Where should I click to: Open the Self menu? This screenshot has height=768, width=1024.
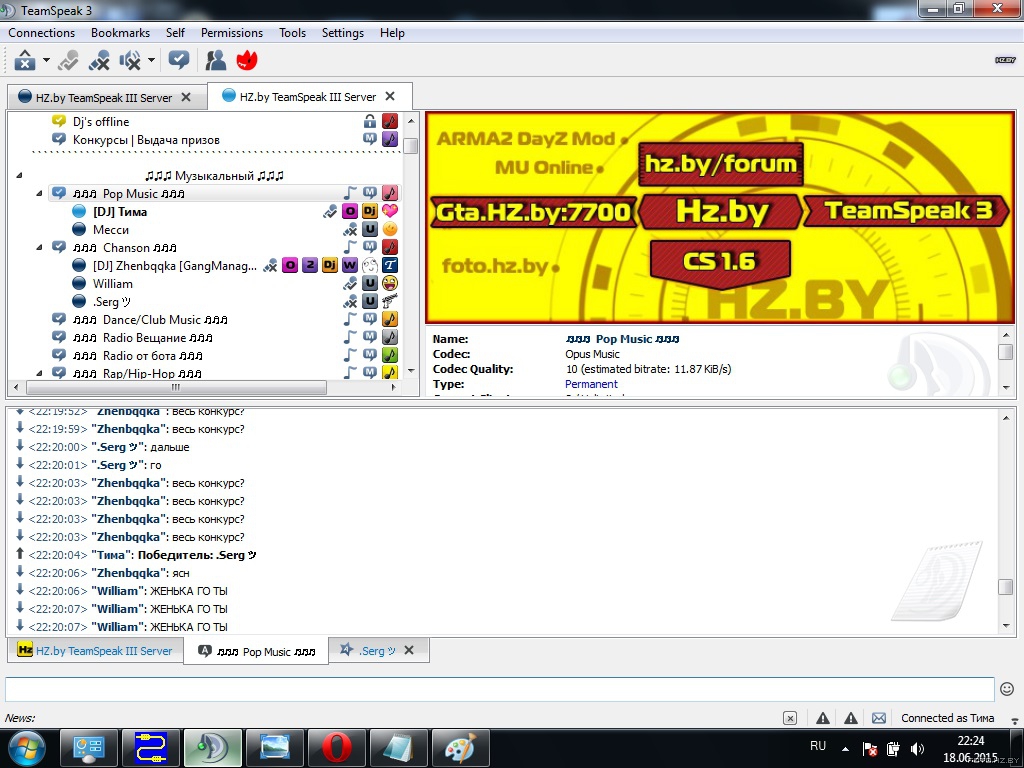pyautogui.click(x=175, y=33)
